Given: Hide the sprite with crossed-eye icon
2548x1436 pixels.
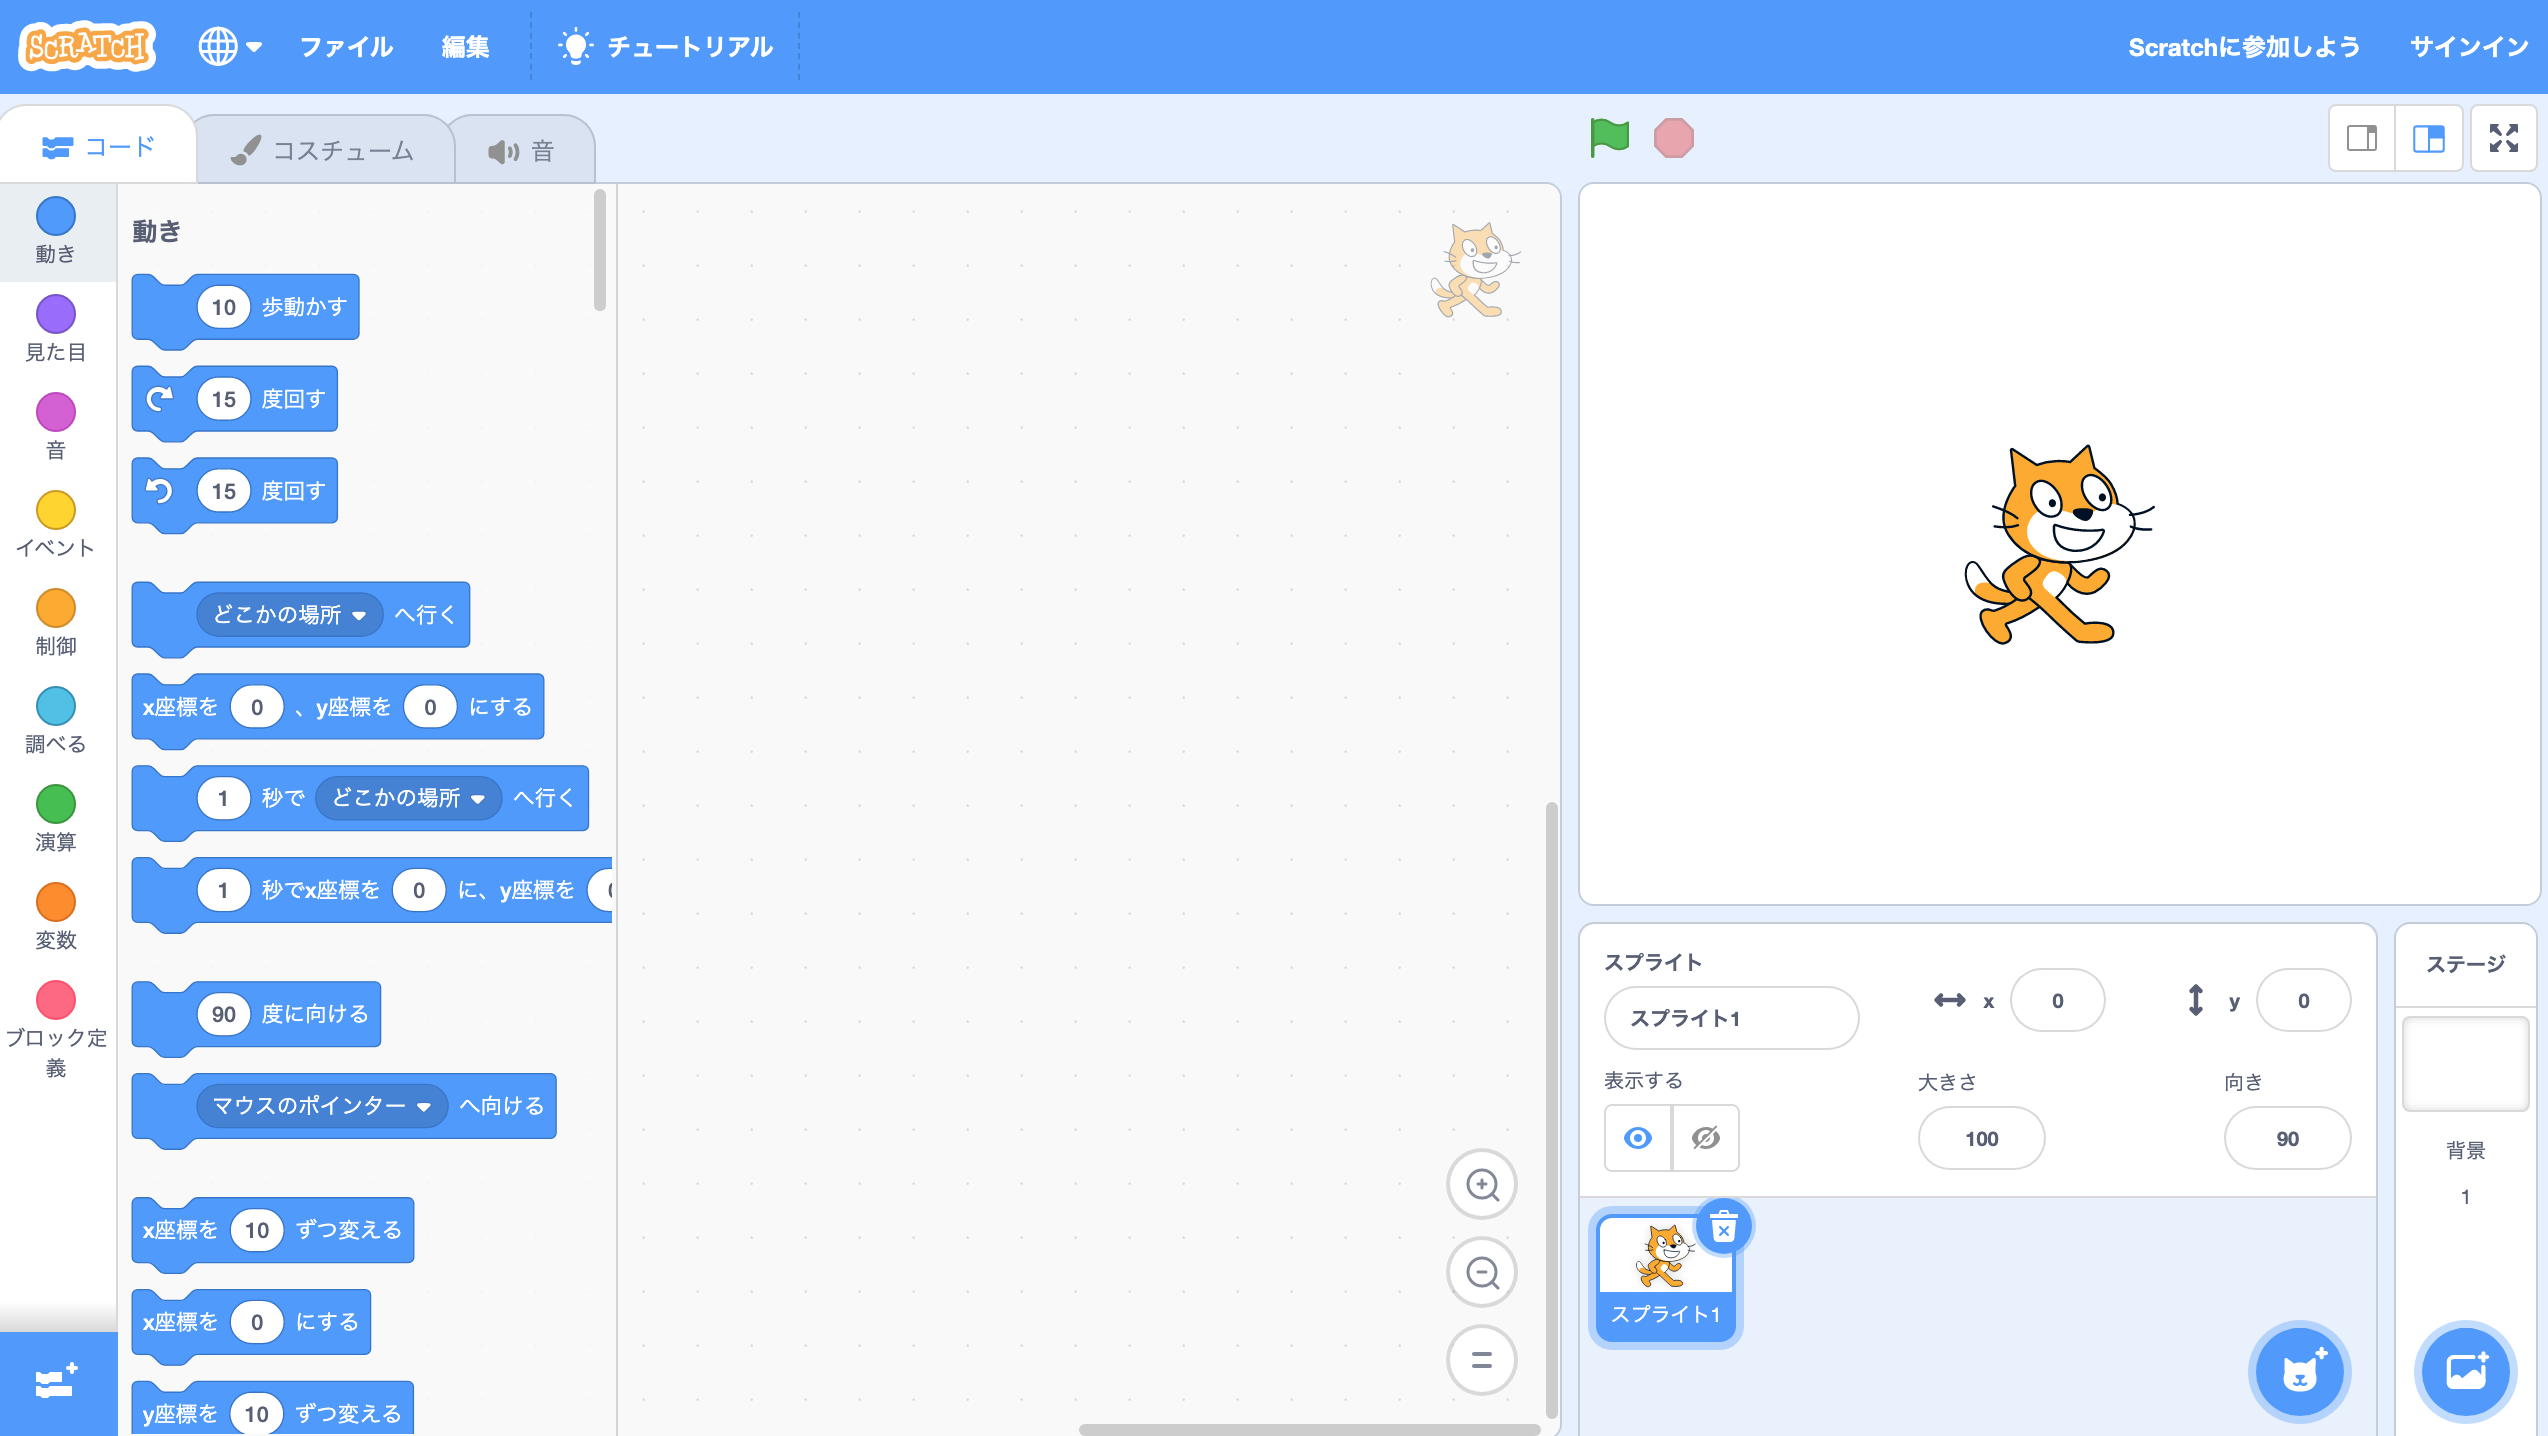Looking at the screenshot, I should (x=1706, y=1138).
